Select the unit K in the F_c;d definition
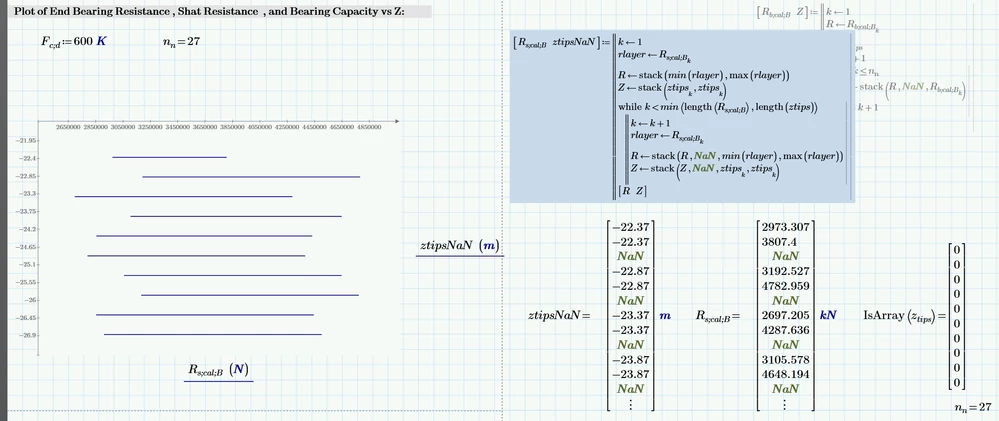The image size is (999, 421). pyautogui.click(x=102, y=41)
